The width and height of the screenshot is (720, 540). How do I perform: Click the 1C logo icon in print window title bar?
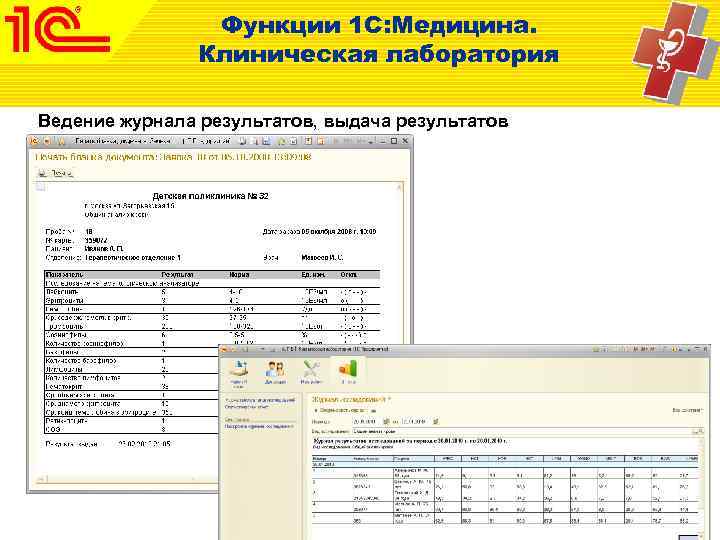(34, 141)
